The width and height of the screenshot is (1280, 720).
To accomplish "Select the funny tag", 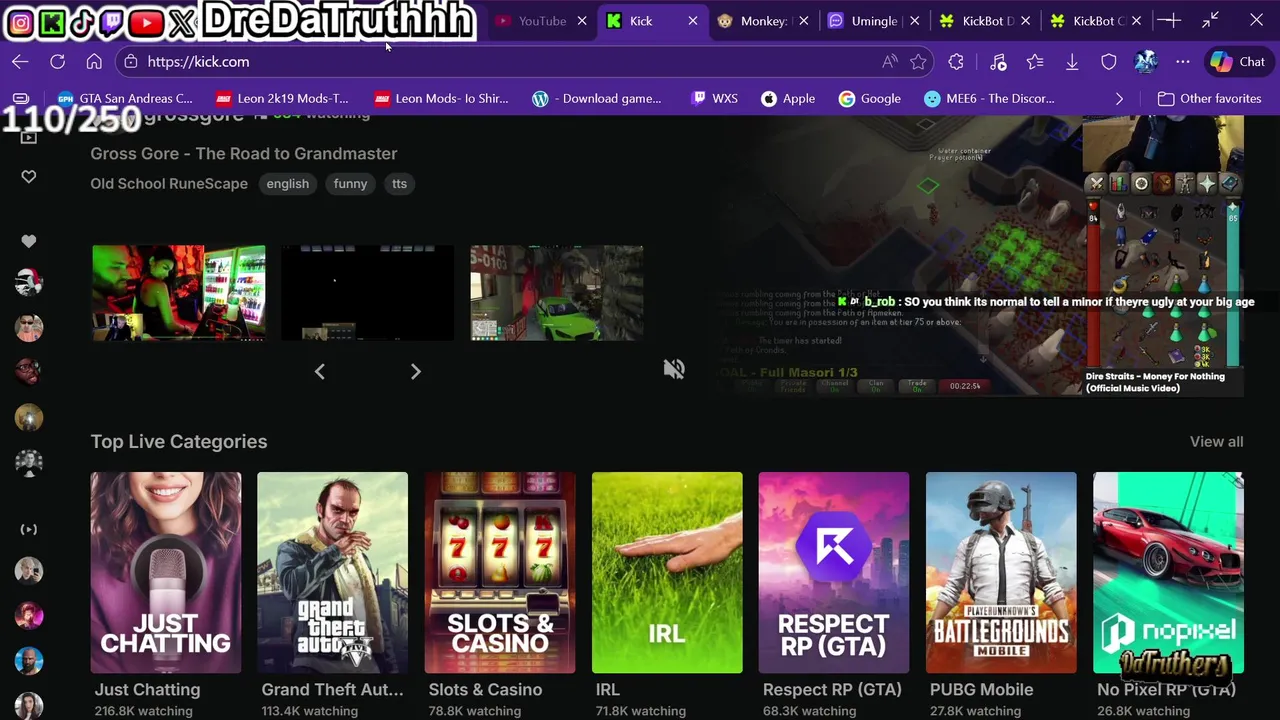I will tap(350, 183).
